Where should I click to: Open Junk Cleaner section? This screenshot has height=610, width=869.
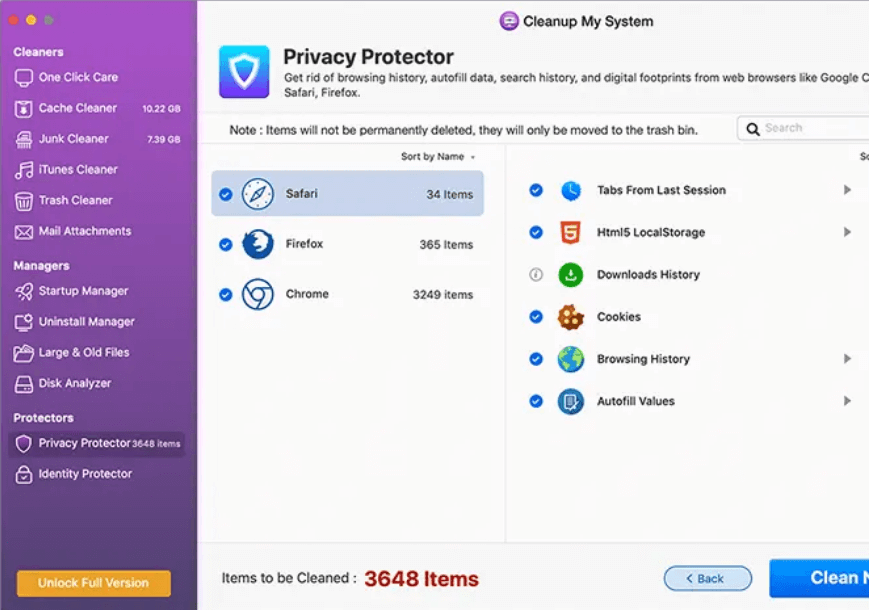pos(97,140)
